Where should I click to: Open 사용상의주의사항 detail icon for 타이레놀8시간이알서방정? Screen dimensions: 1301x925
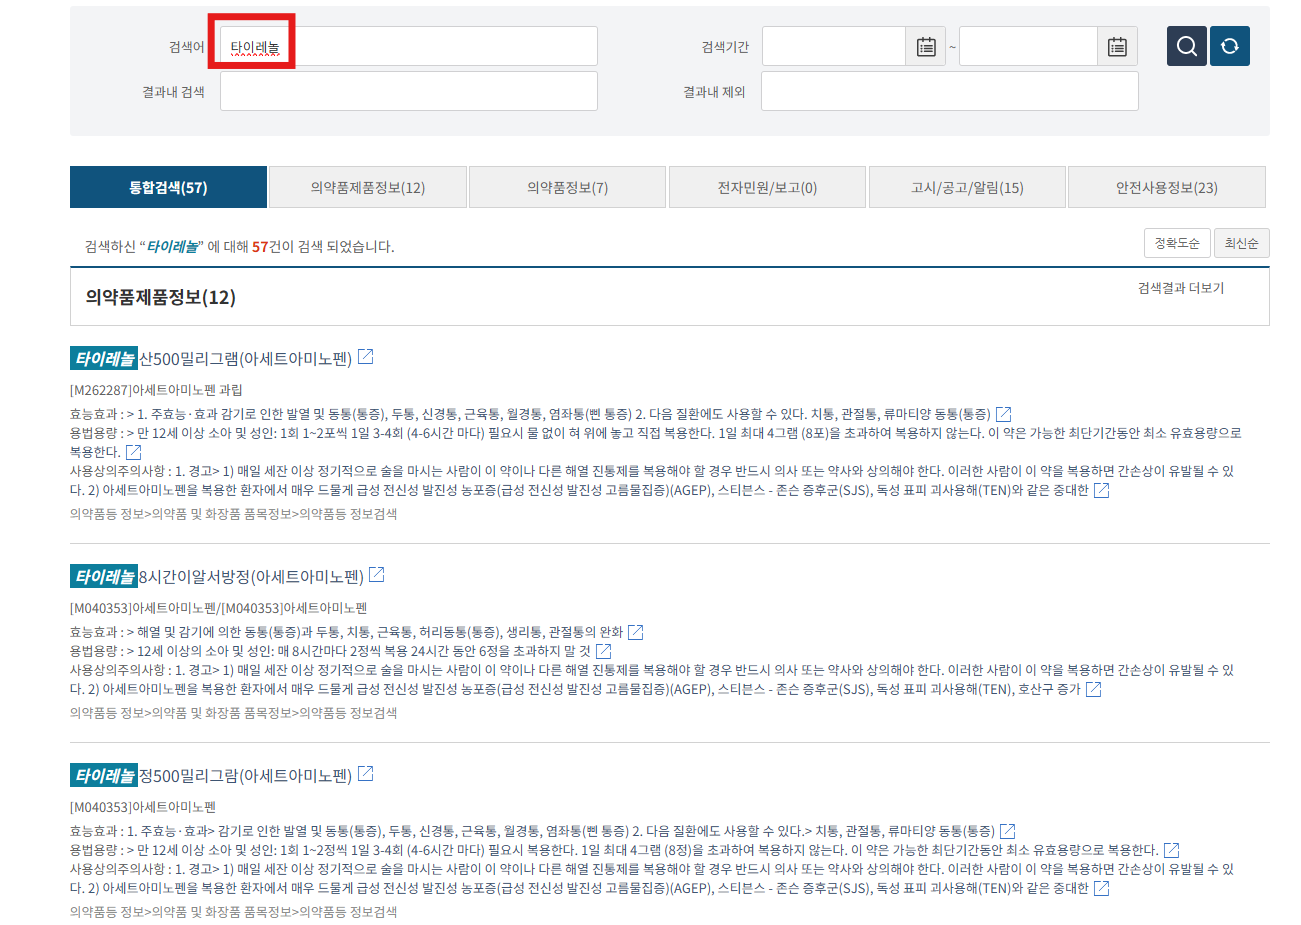[1094, 689]
